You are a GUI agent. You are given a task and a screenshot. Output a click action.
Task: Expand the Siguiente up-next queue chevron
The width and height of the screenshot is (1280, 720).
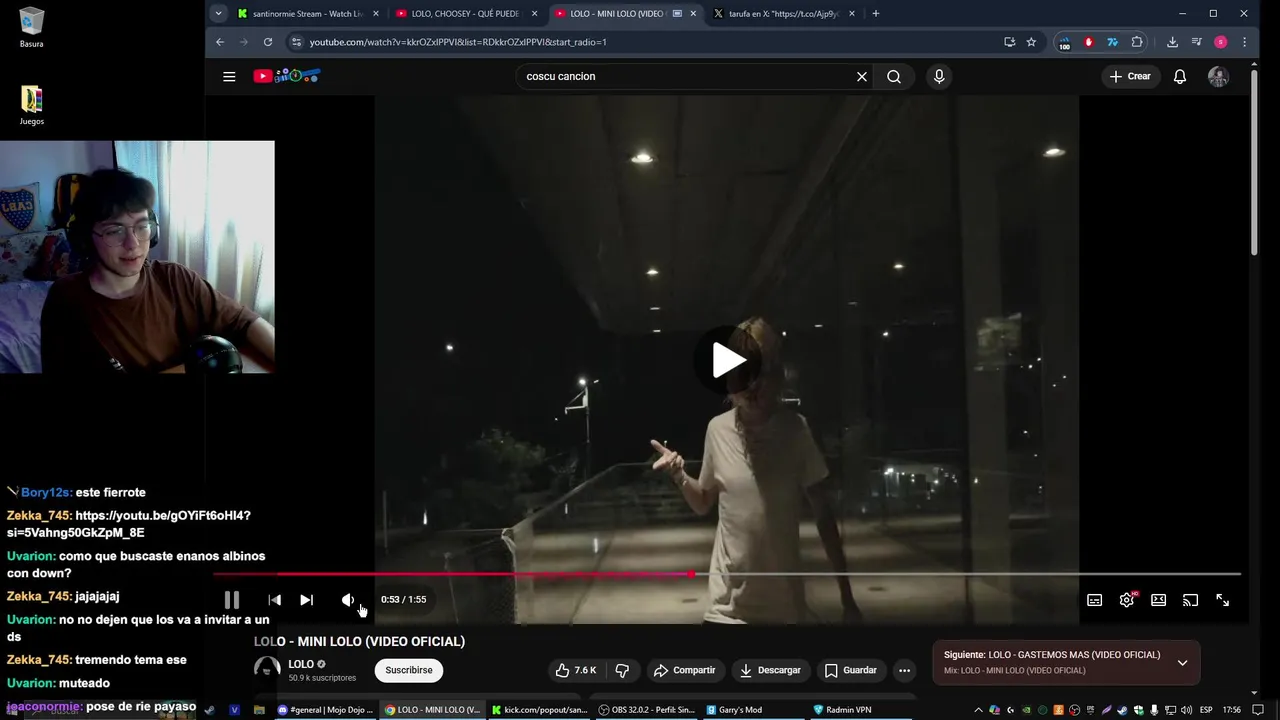(x=1182, y=662)
